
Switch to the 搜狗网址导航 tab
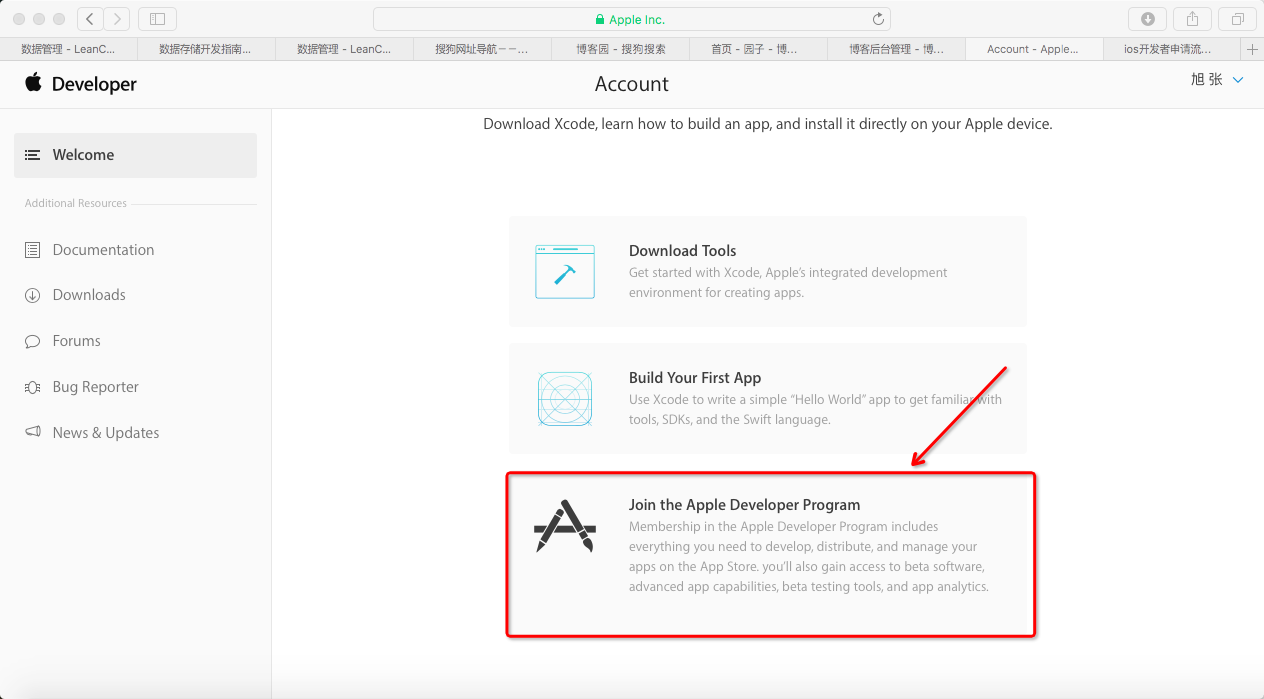tap(482, 49)
